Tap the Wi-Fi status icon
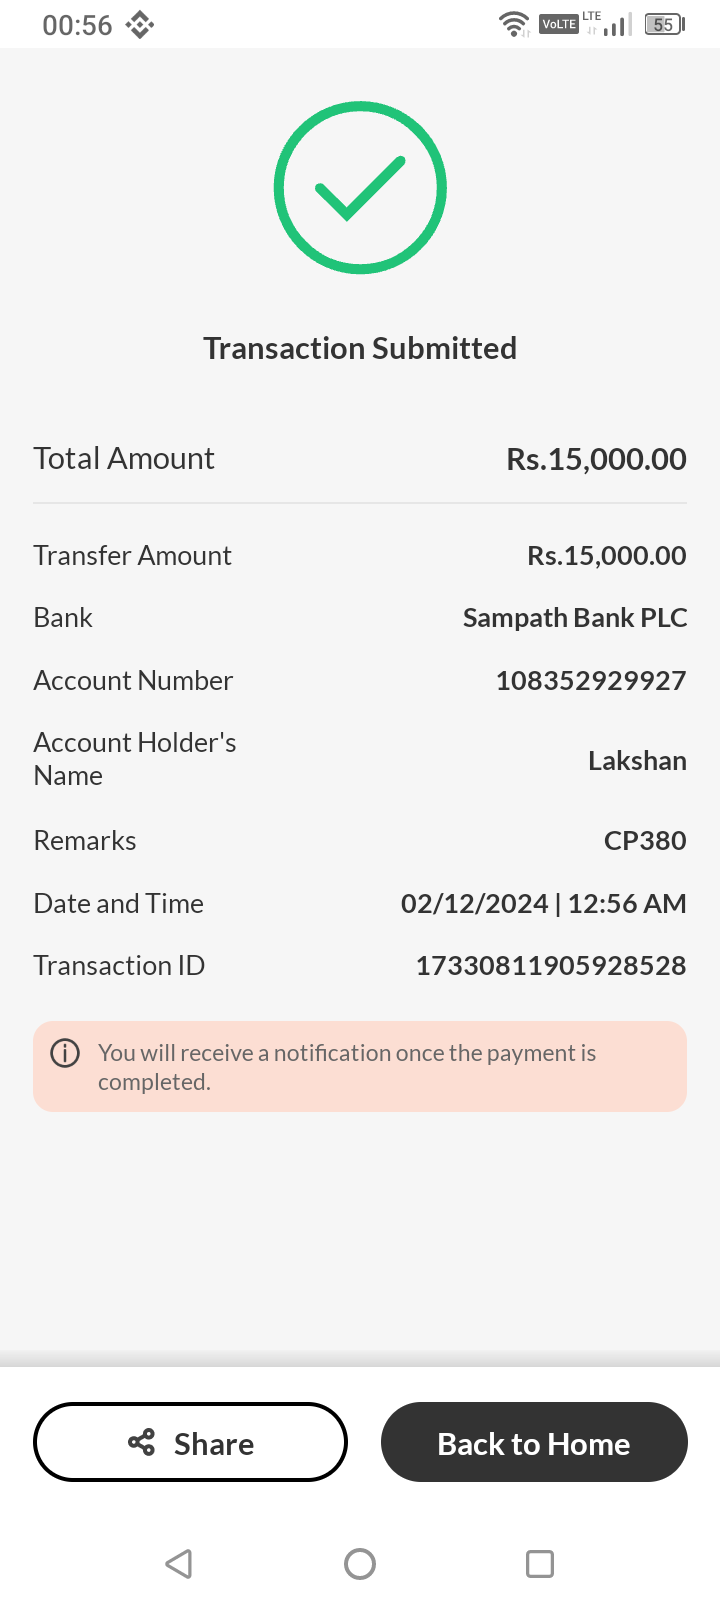720x1612 pixels. 514,24
